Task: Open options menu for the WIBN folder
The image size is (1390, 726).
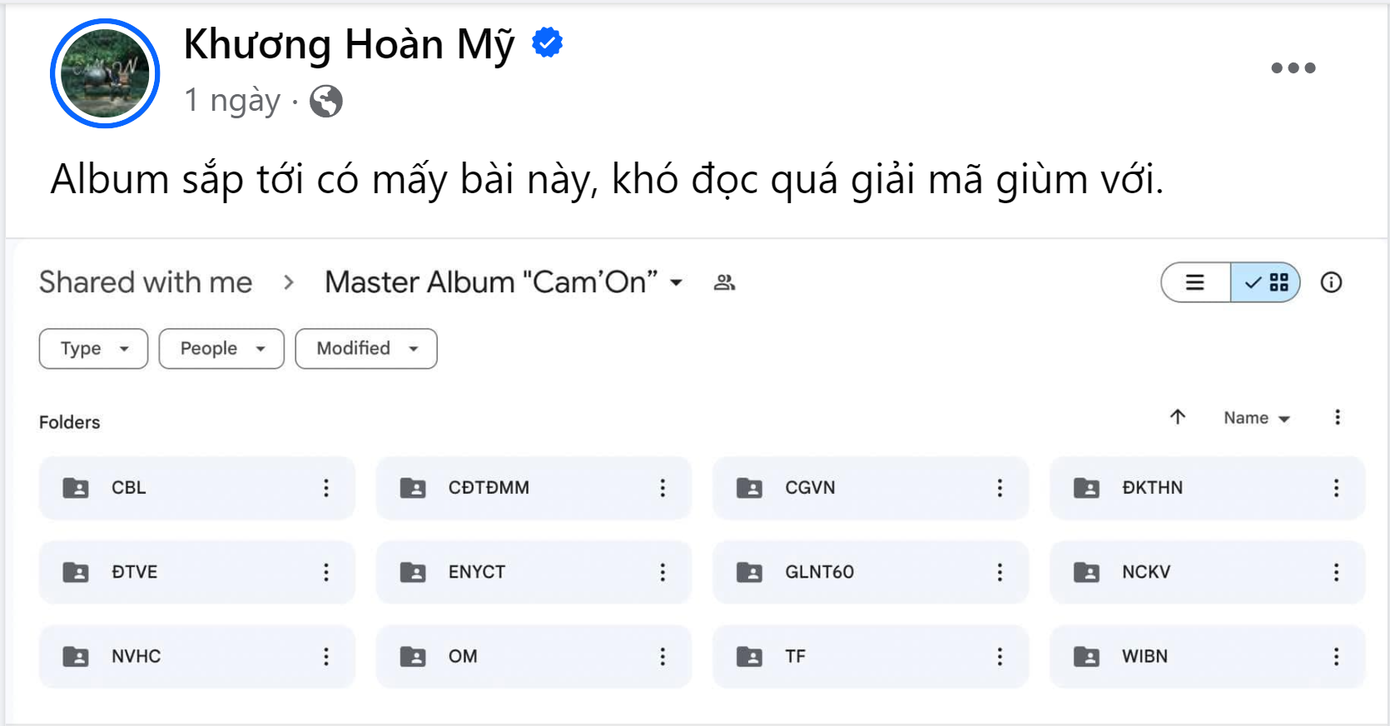Action: [1336, 656]
